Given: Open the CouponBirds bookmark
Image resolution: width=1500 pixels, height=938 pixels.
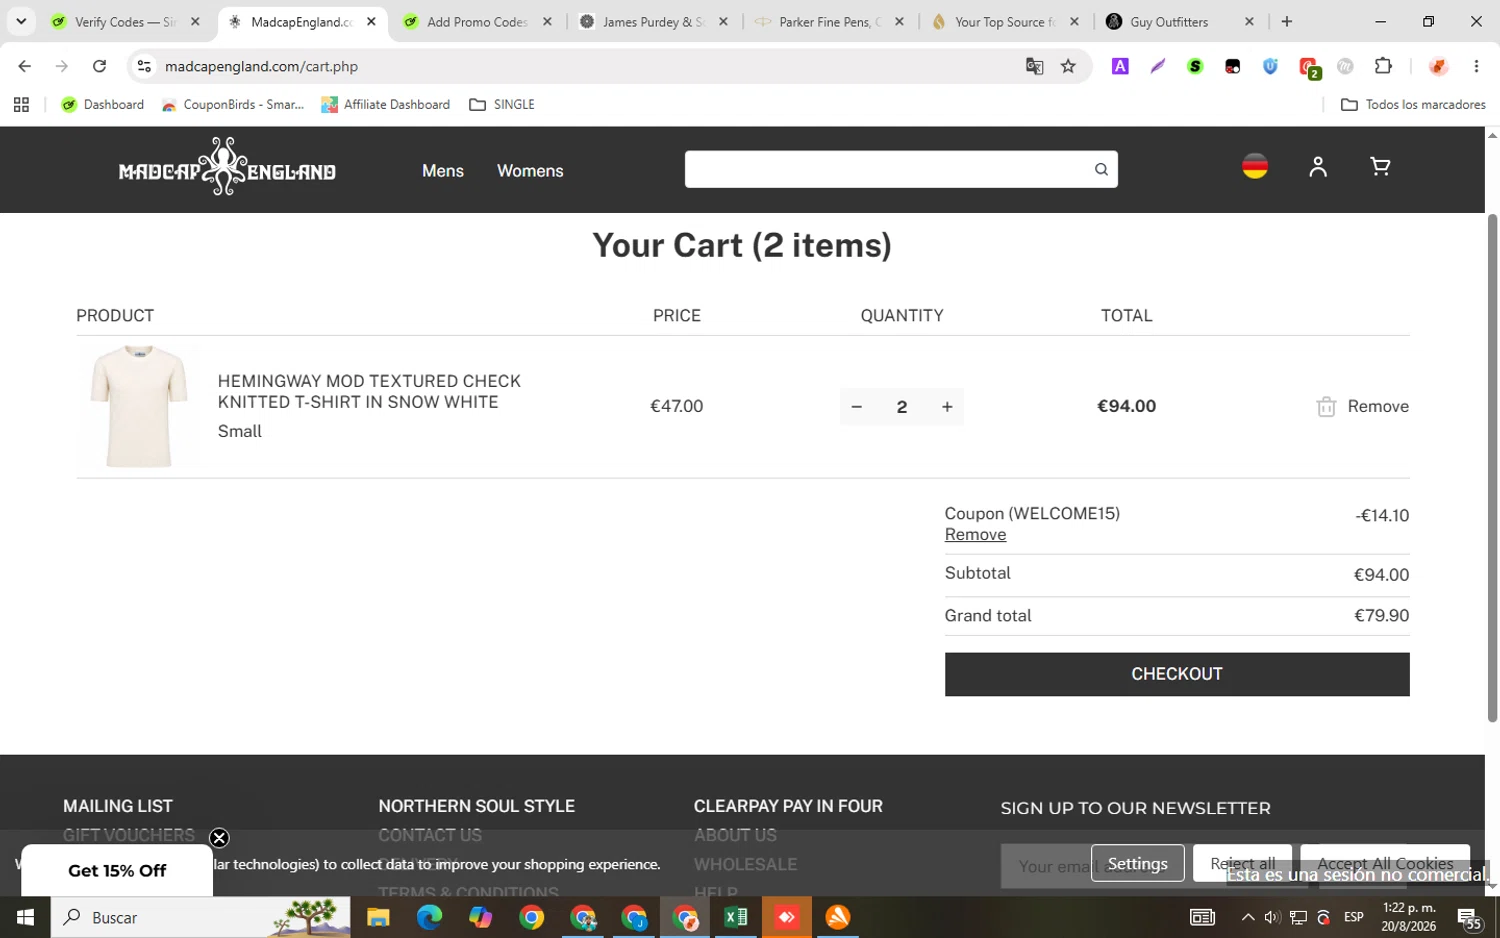Looking at the screenshot, I should (x=233, y=104).
